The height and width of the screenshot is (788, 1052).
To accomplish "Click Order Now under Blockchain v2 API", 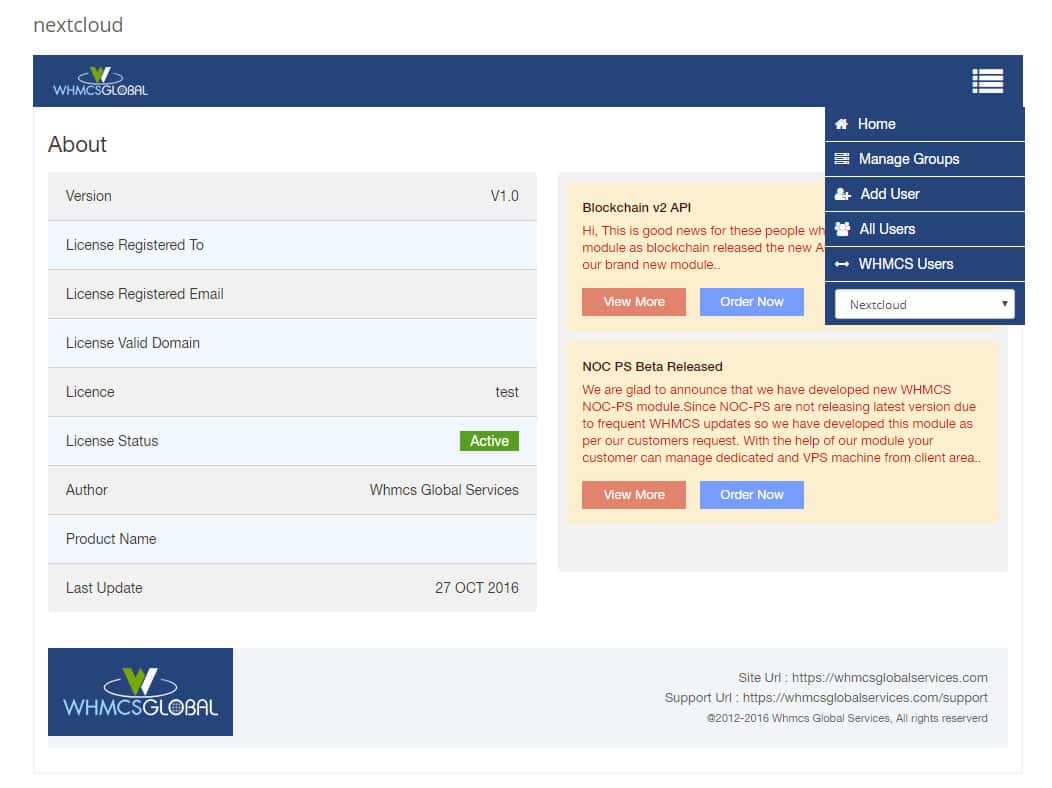I will [751, 302].
